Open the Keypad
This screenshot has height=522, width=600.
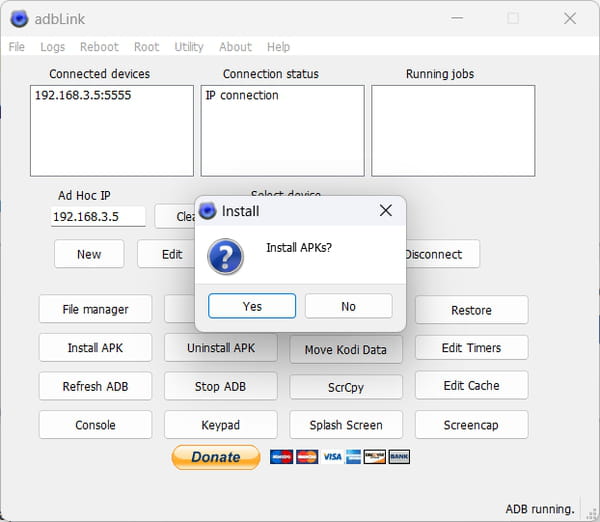click(x=221, y=425)
